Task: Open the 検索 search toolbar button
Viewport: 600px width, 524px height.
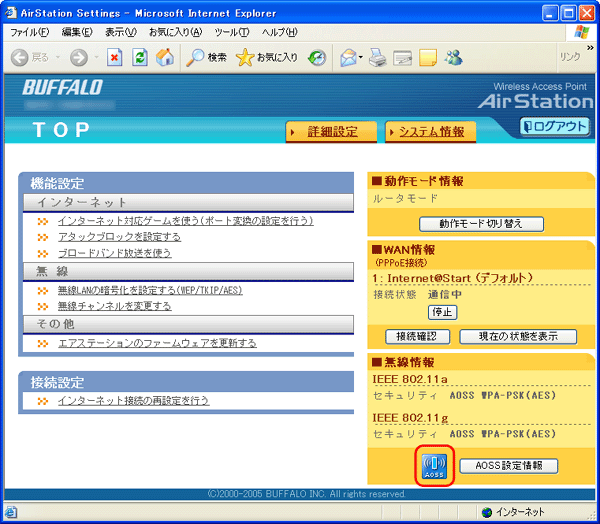Action: click(207, 58)
